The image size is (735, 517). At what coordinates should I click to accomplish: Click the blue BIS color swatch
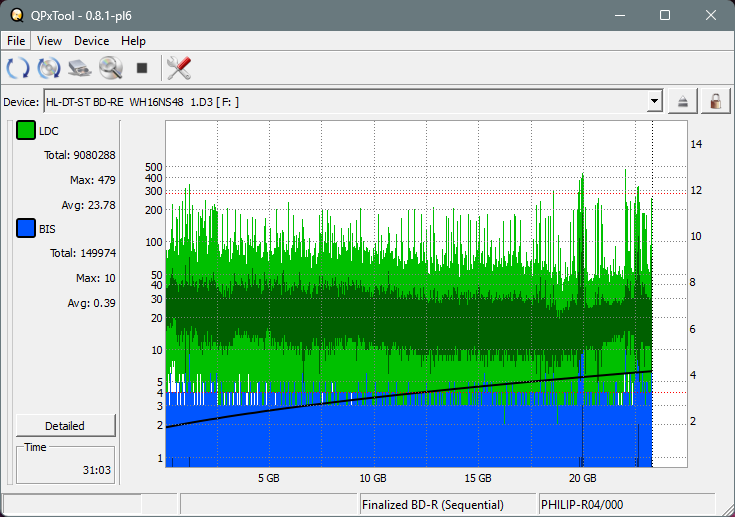(25, 229)
